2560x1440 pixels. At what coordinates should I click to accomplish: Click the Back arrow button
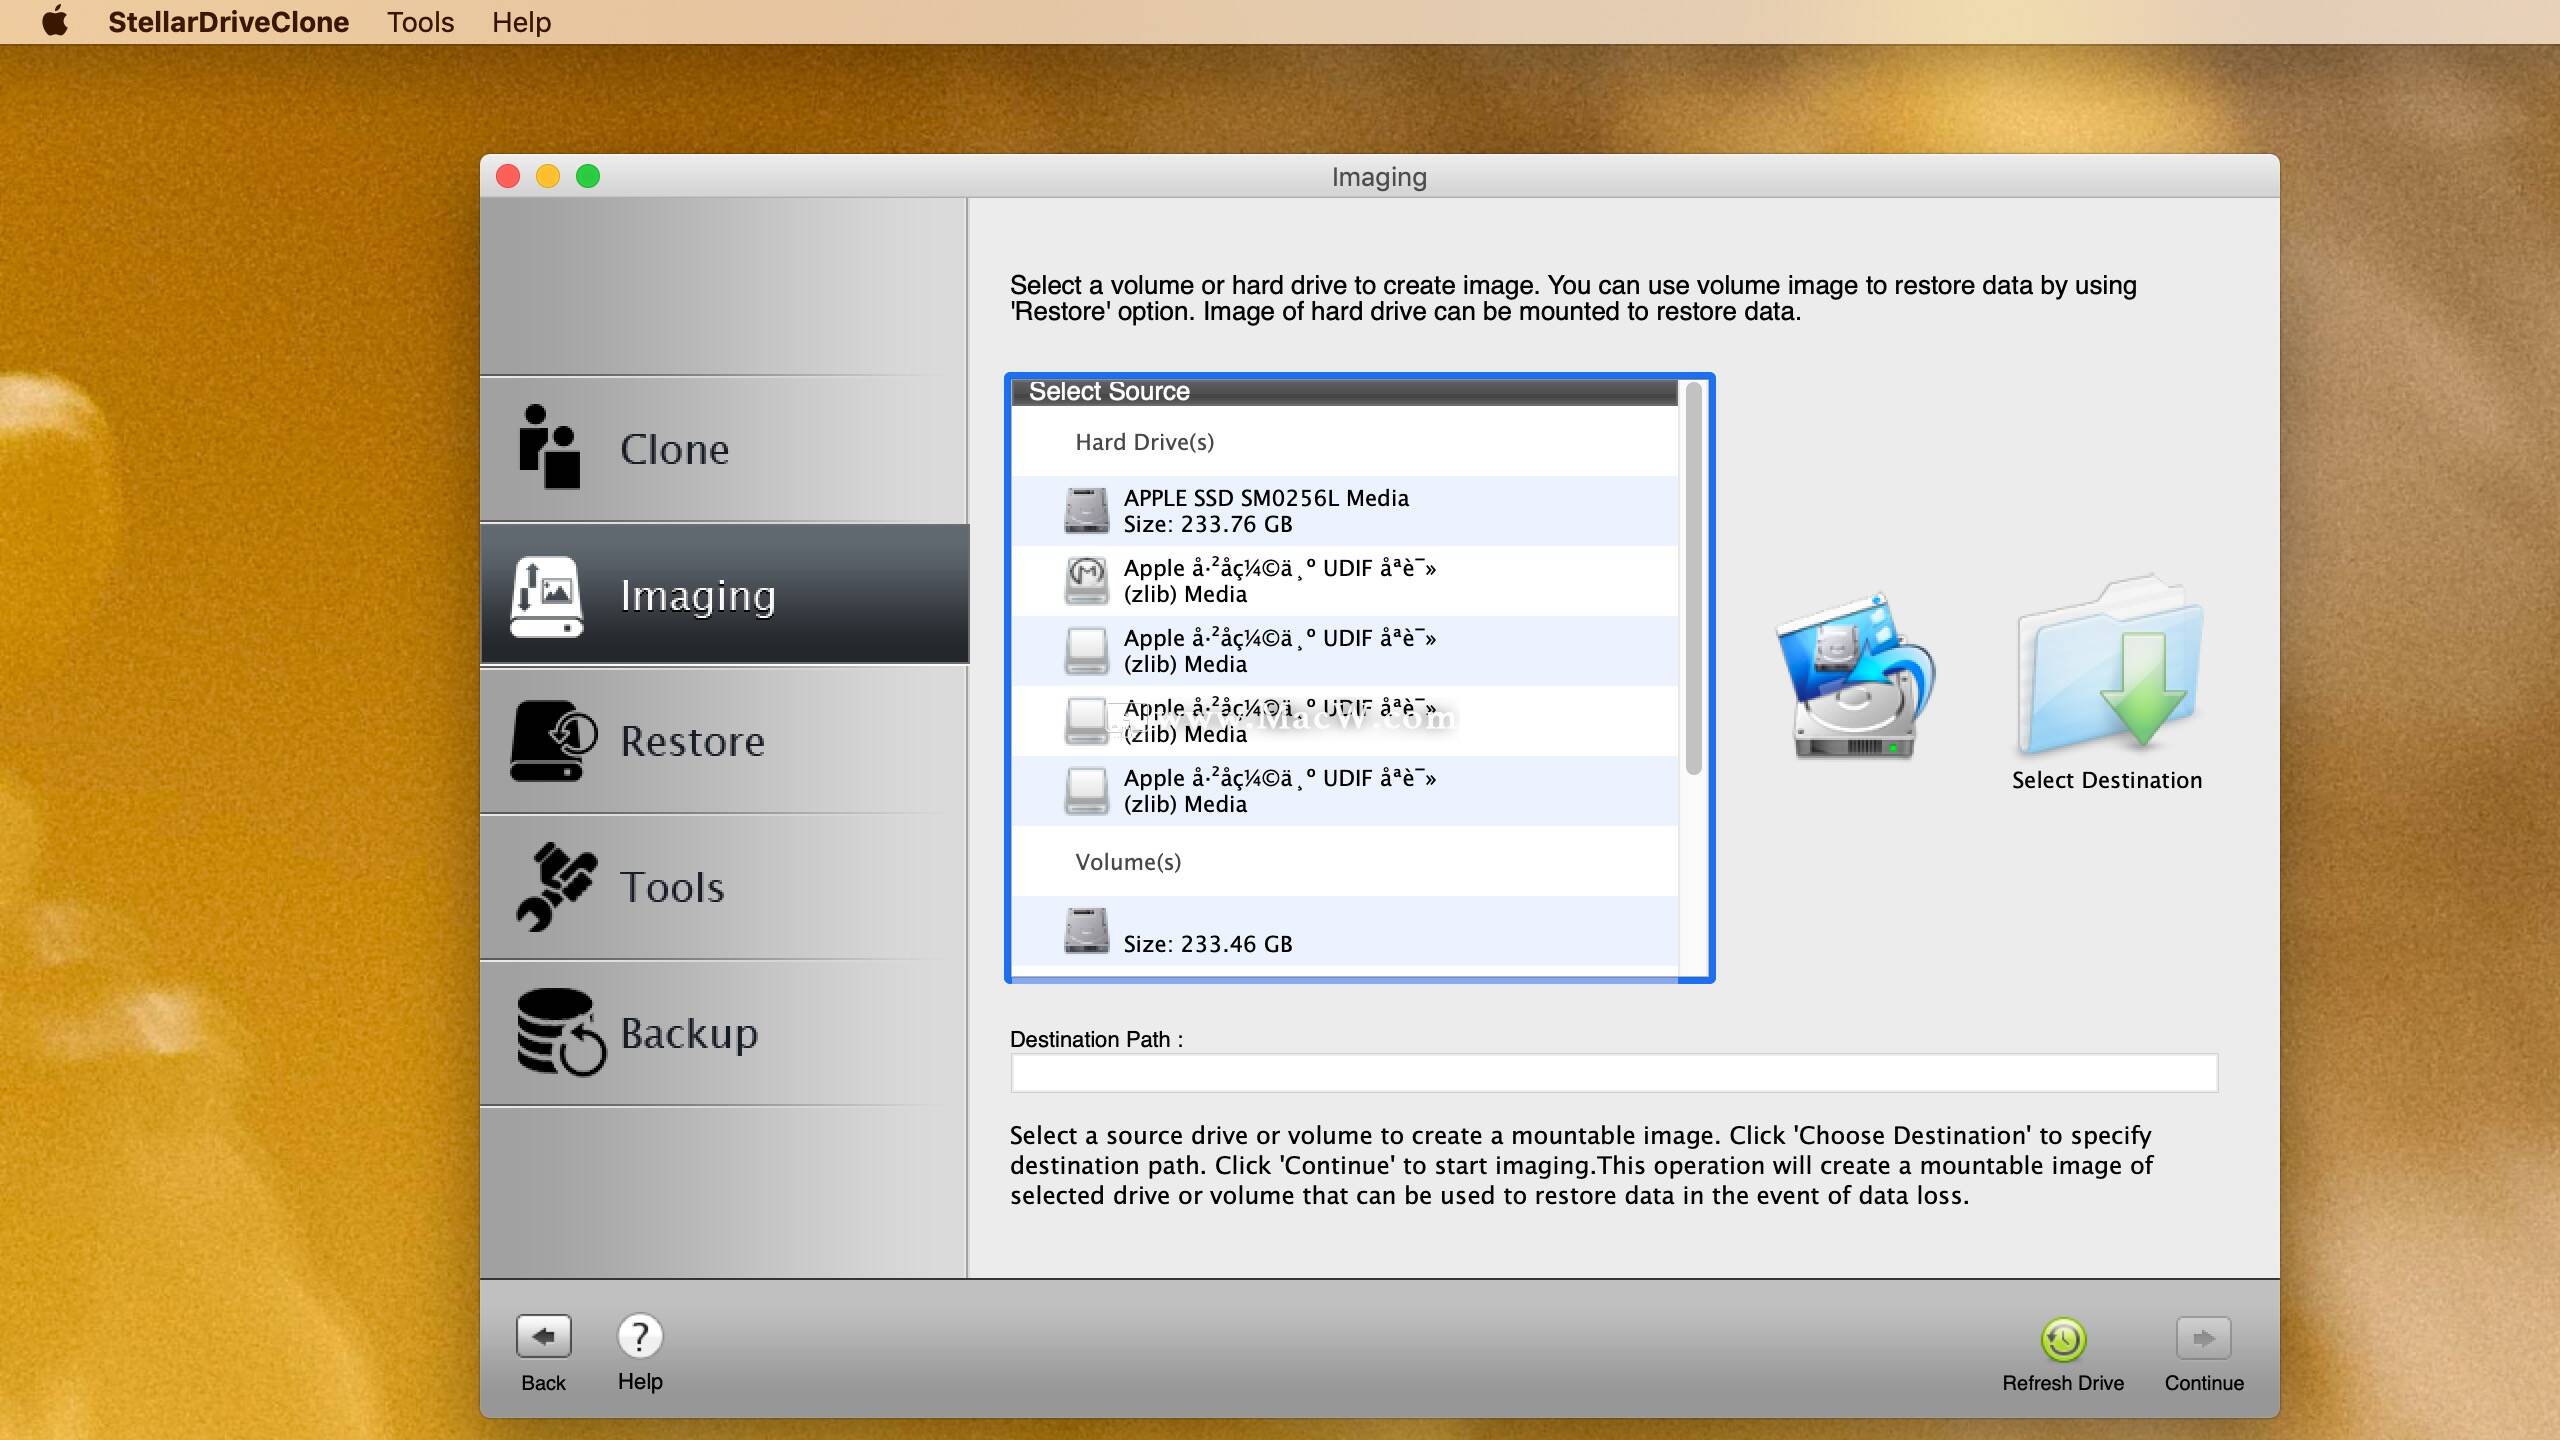(543, 1336)
